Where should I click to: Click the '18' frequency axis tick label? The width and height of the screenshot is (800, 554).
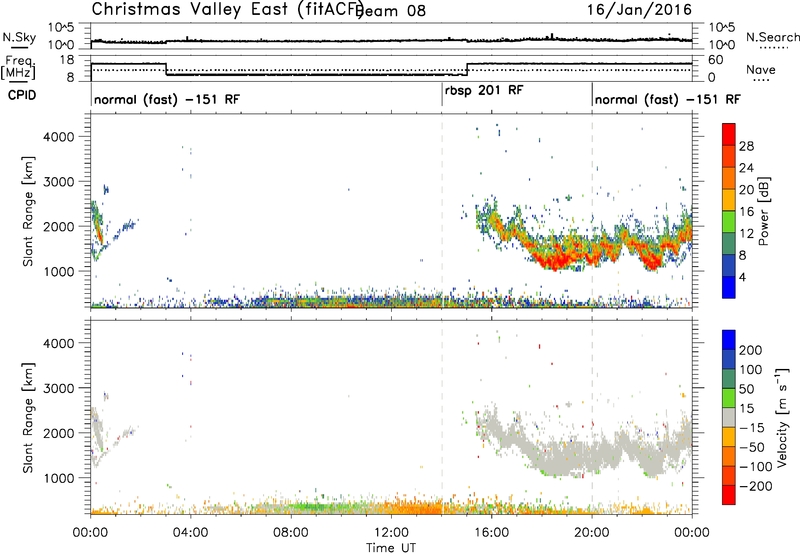pos(67,60)
